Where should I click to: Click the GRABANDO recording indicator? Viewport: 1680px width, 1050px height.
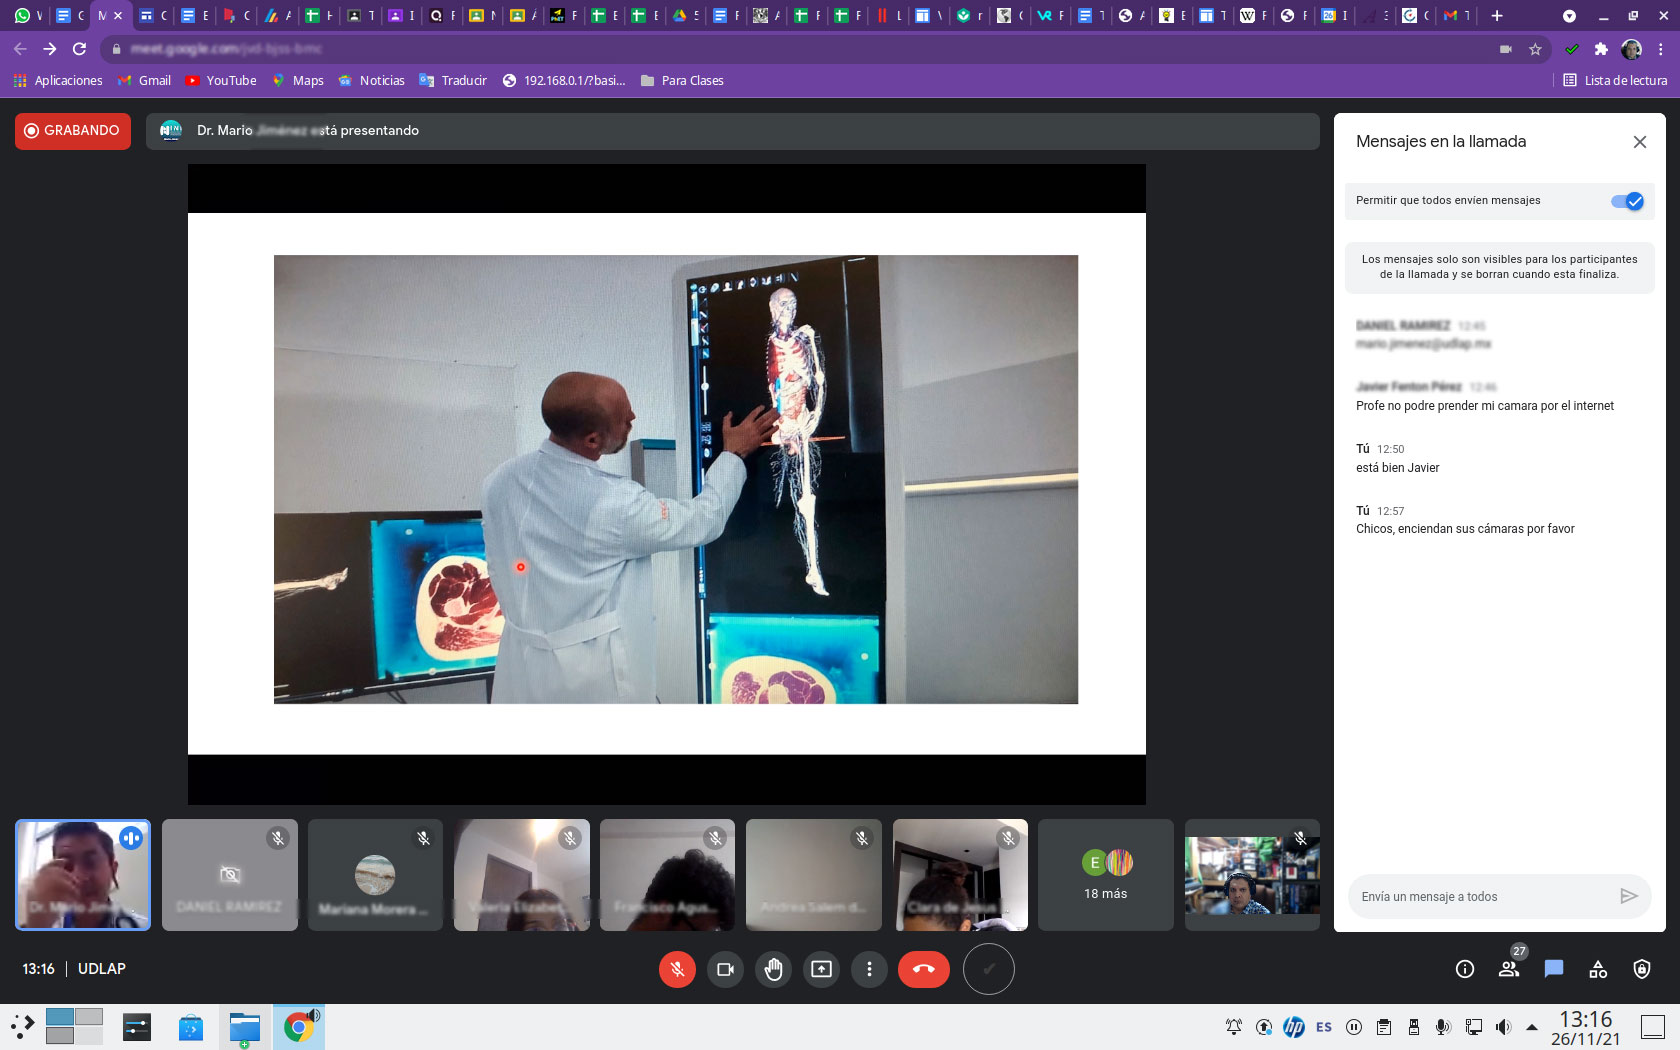[73, 131]
